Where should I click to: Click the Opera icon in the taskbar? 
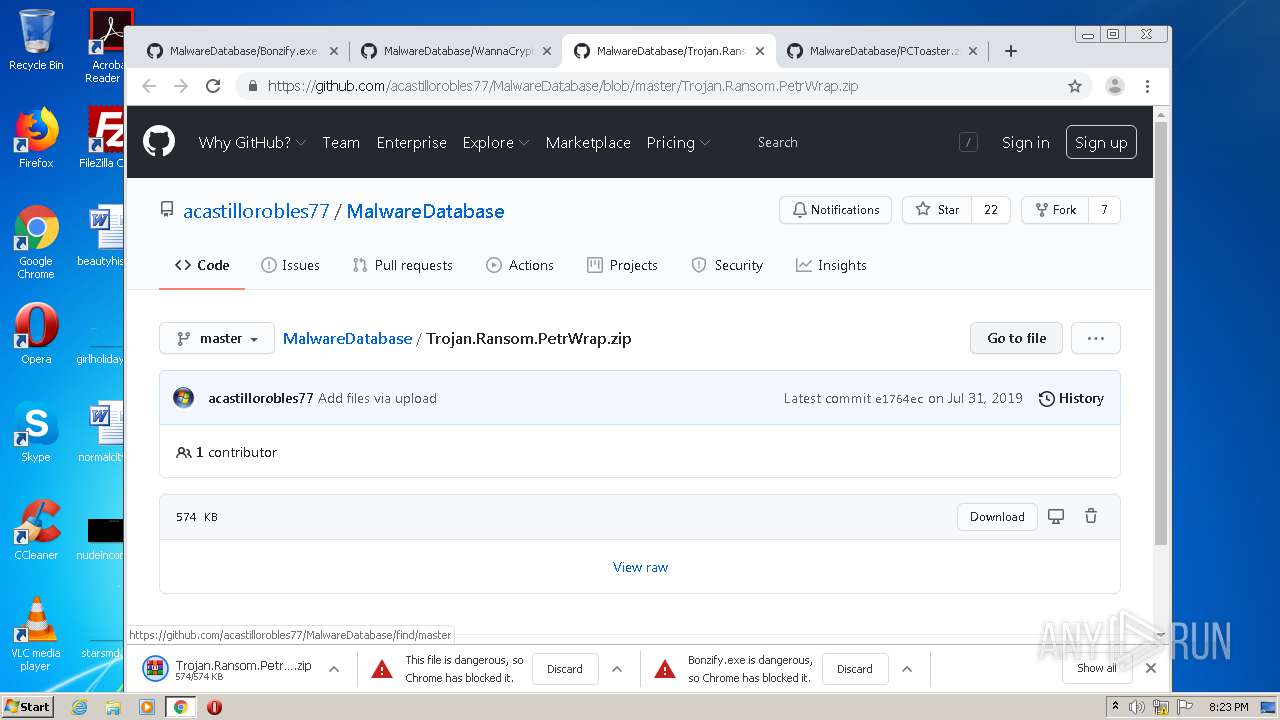[x=214, y=707]
